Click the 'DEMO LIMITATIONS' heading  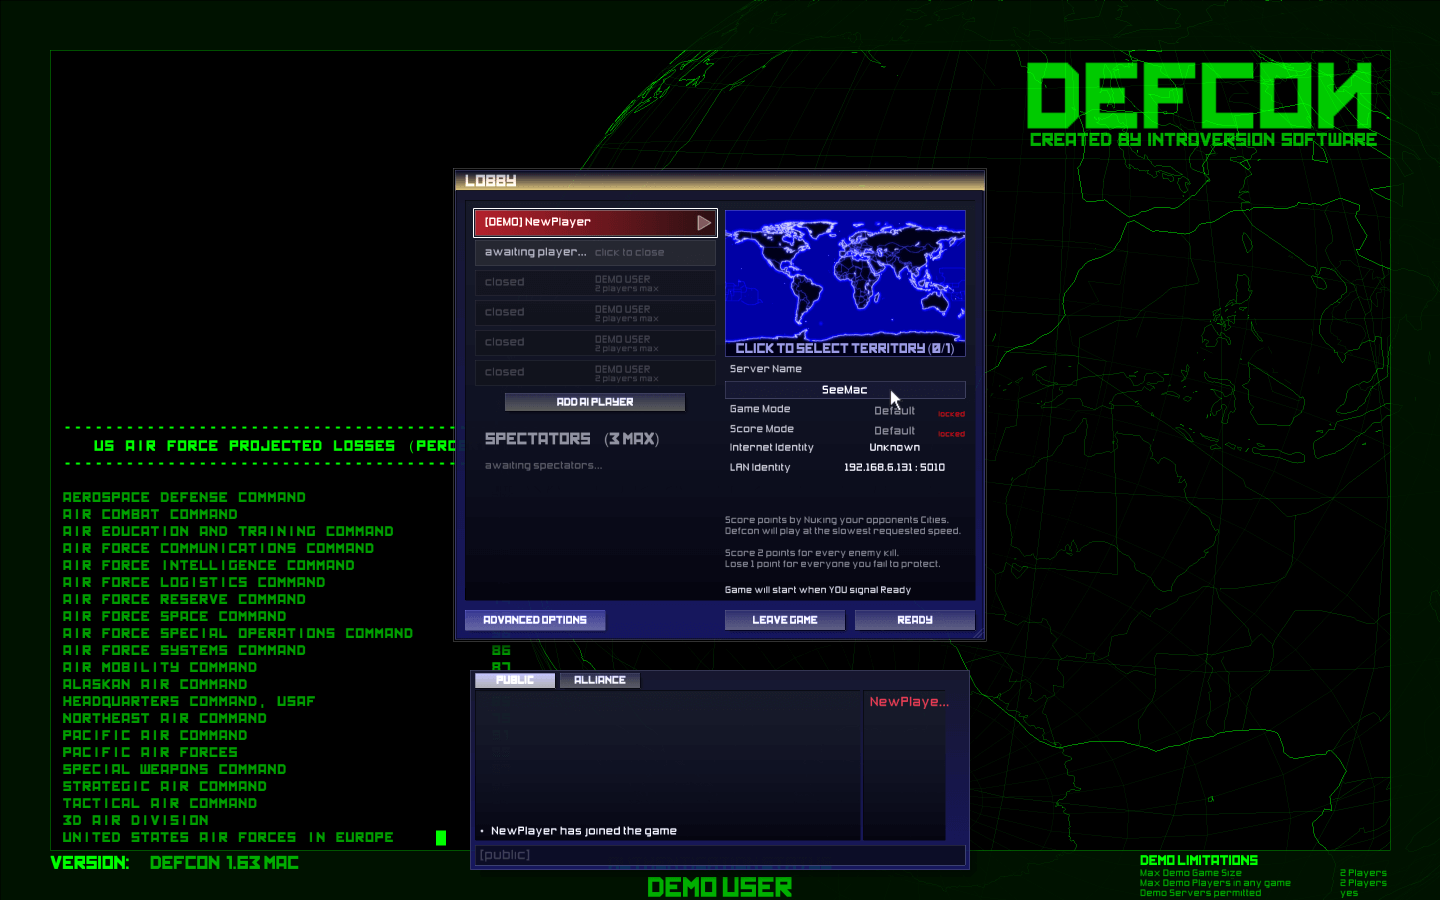(x=1199, y=860)
